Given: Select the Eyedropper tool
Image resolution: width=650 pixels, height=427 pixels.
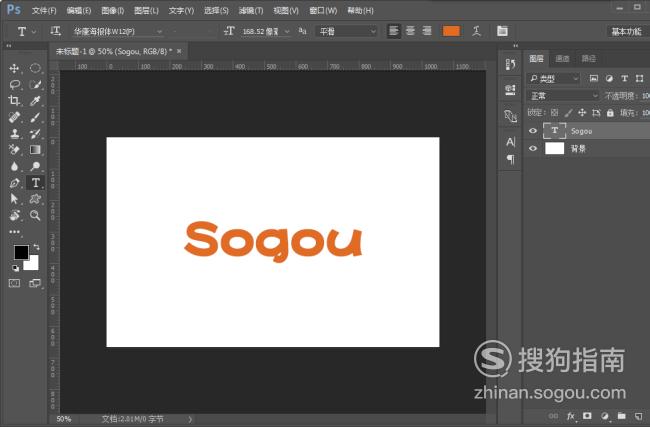Looking at the screenshot, I should tap(35, 101).
